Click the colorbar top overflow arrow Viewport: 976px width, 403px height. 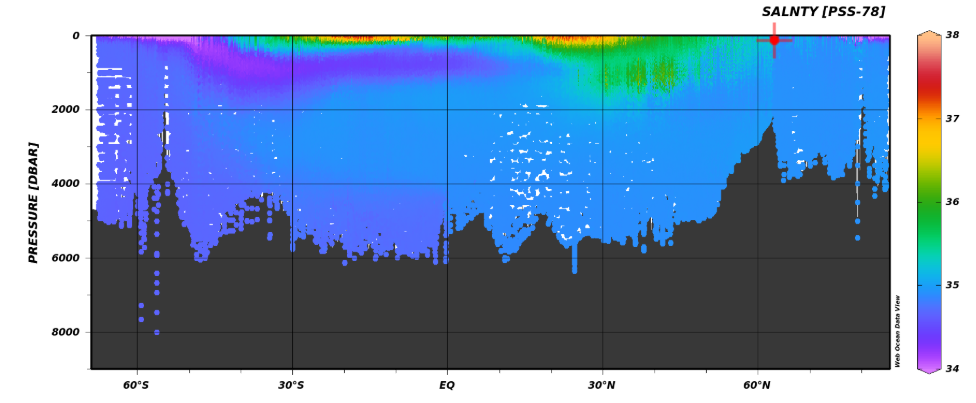pos(929,33)
